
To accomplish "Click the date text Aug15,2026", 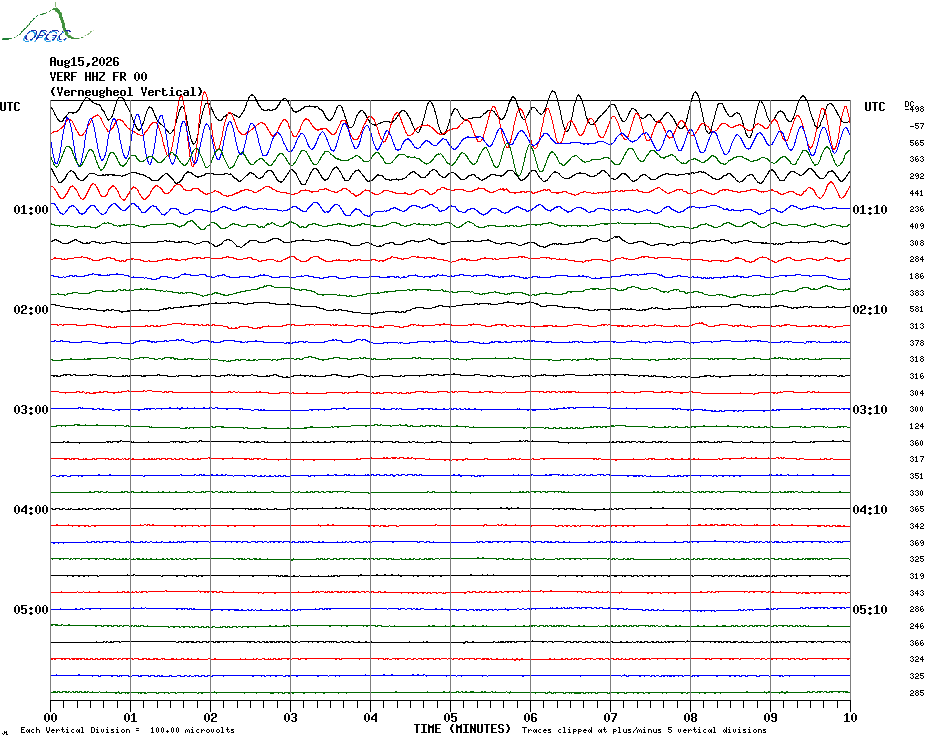I will point(84,62).
